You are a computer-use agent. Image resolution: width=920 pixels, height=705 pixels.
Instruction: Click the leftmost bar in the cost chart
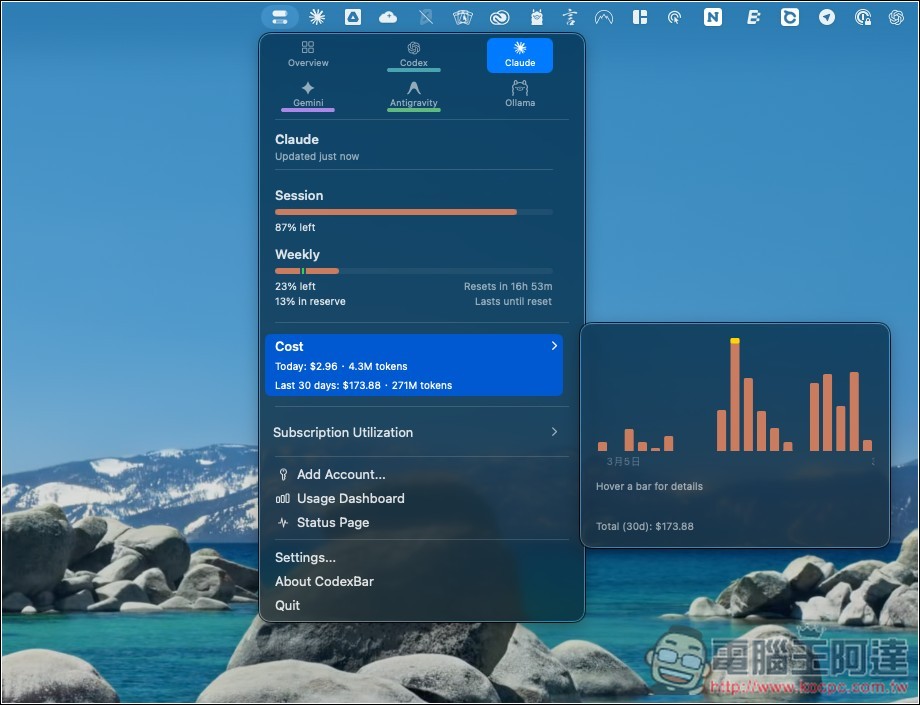coord(602,446)
